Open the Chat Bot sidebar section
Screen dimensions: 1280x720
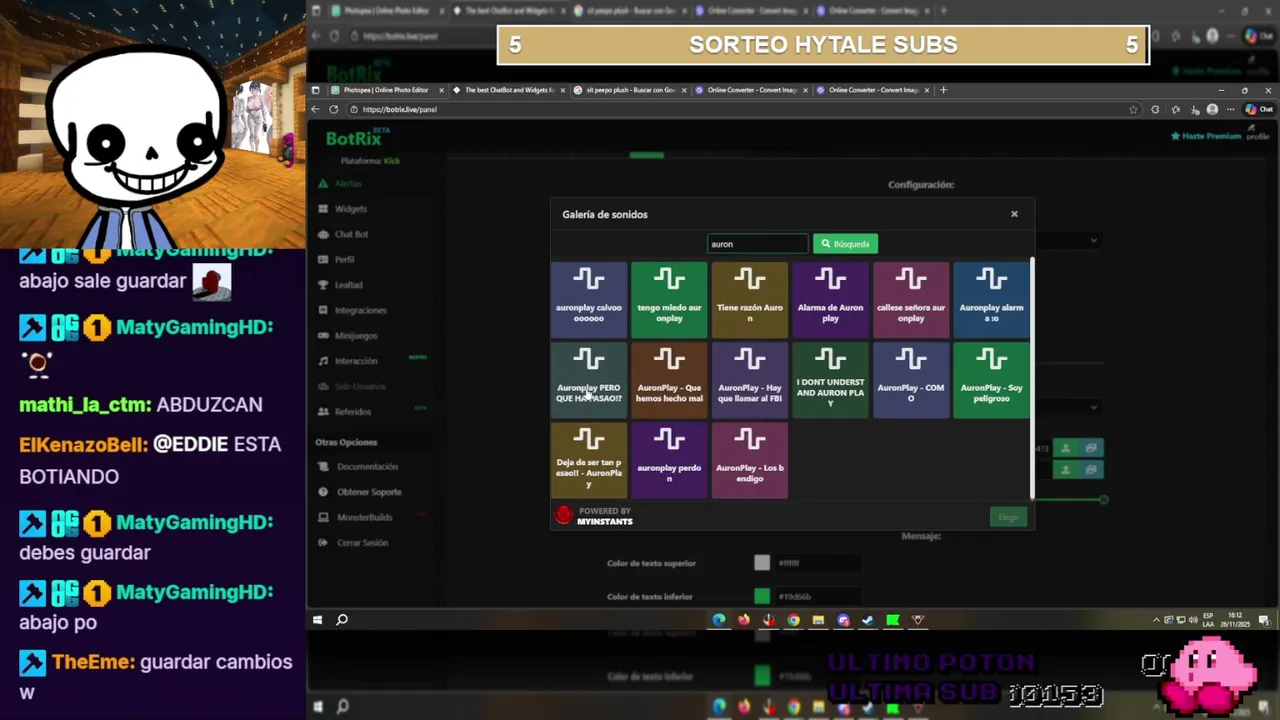coord(343,234)
